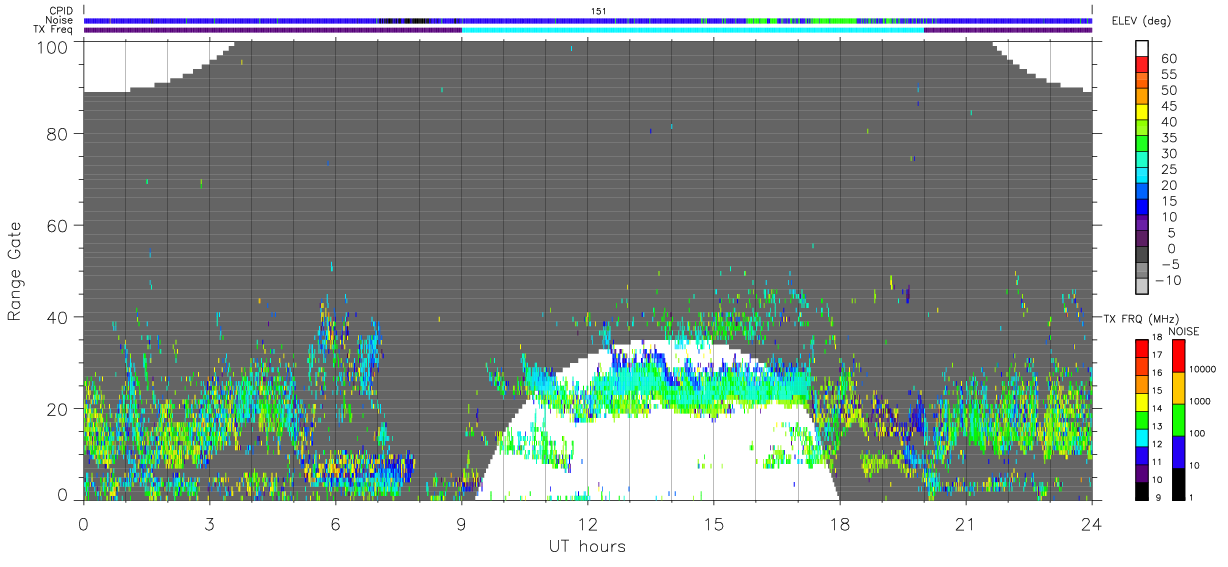1228x567 pixels.
Task: Click the NOISE scale label '10000'
Action: [1203, 369]
